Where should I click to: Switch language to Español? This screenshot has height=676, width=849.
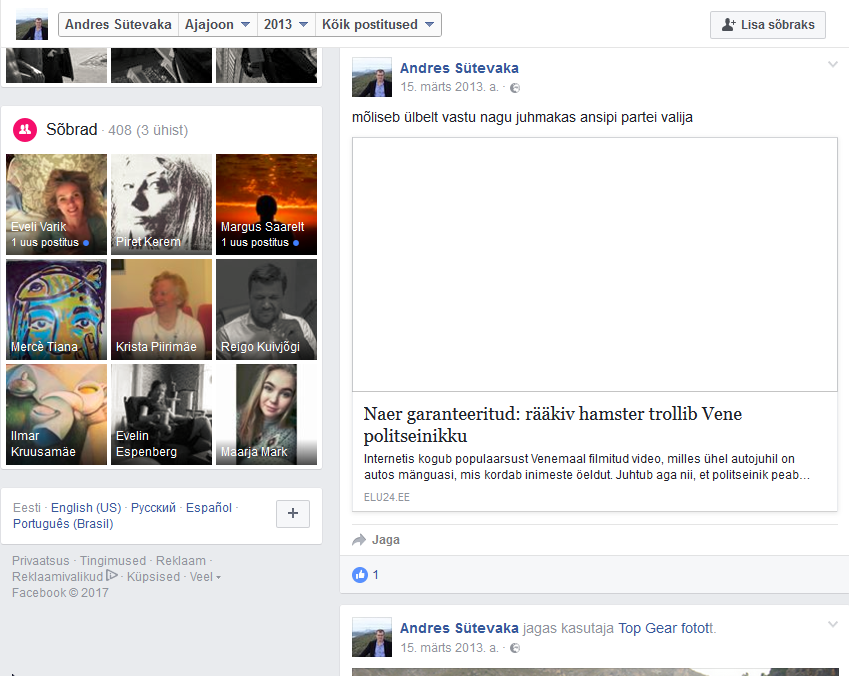click(208, 508)
